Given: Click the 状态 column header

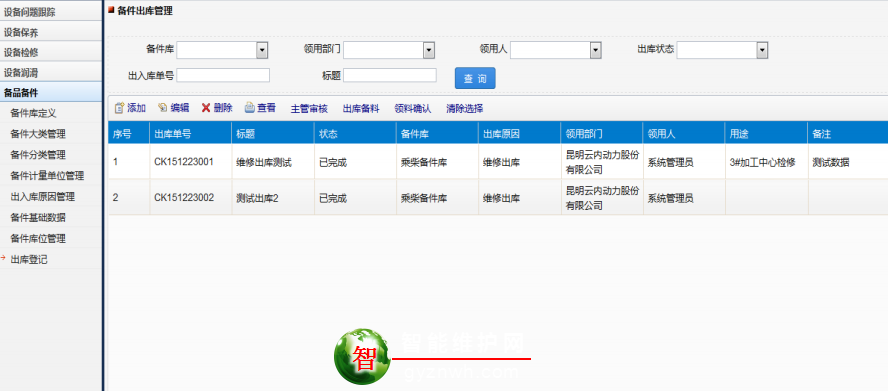Looking at the screenshot, I should (x=355, y=134).
